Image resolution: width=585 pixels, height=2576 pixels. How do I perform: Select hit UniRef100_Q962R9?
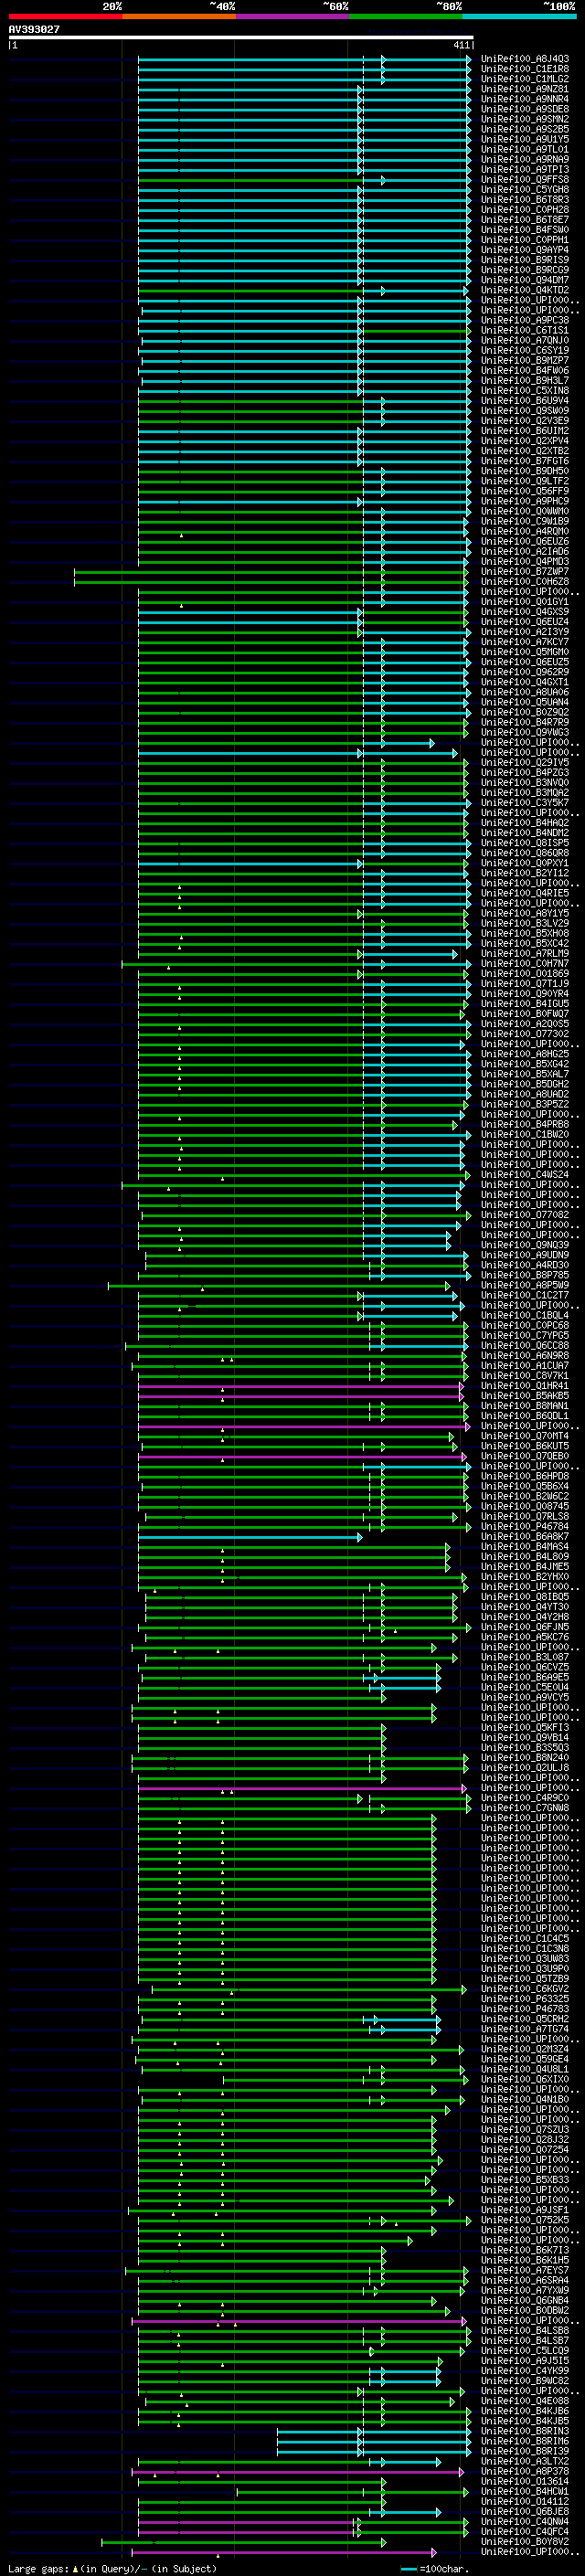[525, 673]
